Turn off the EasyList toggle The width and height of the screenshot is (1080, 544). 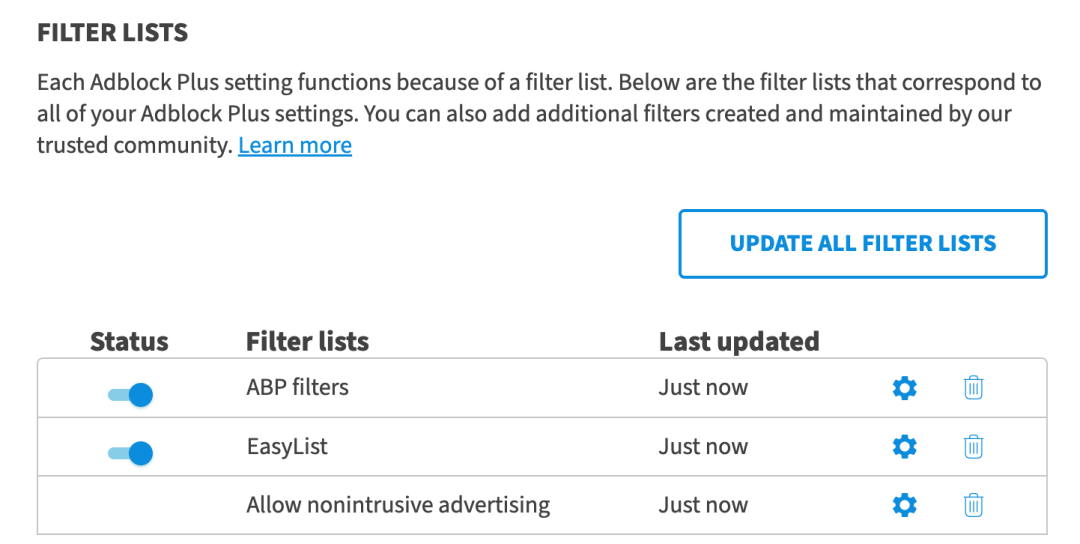click(130, 453)
